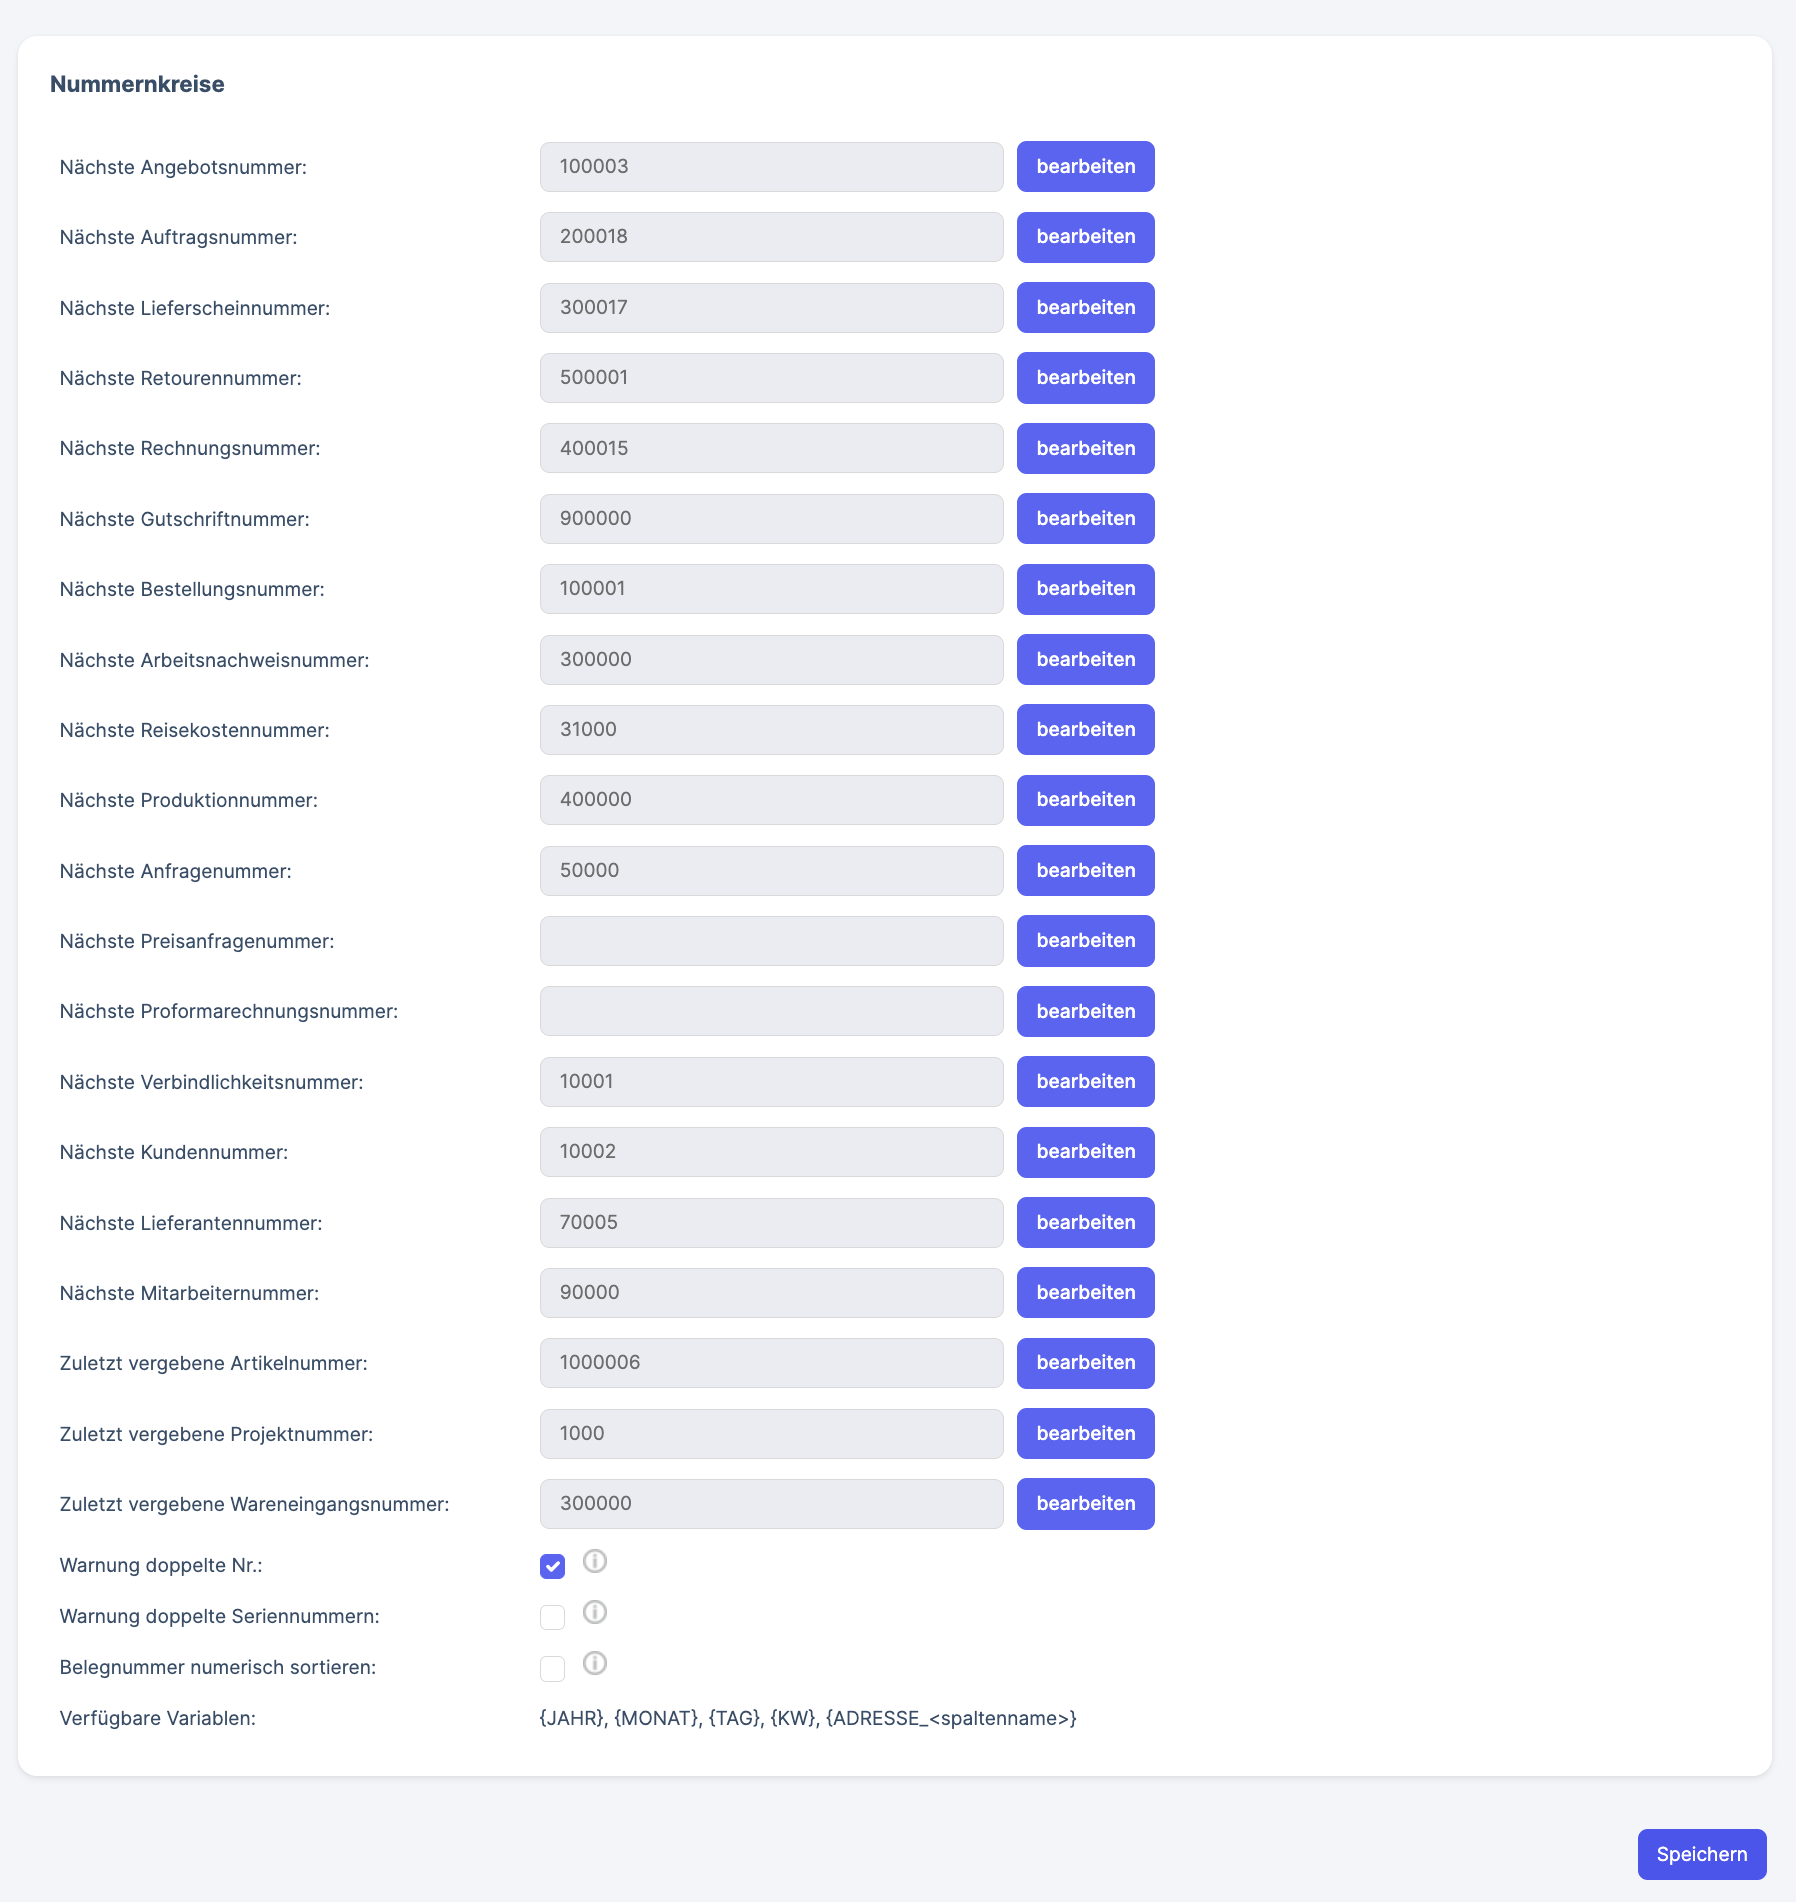Edit the Nächste Angebotsnummer via bearbeiten
The height and width of the screenshot is (1902, 1796).
[1085, 167]
